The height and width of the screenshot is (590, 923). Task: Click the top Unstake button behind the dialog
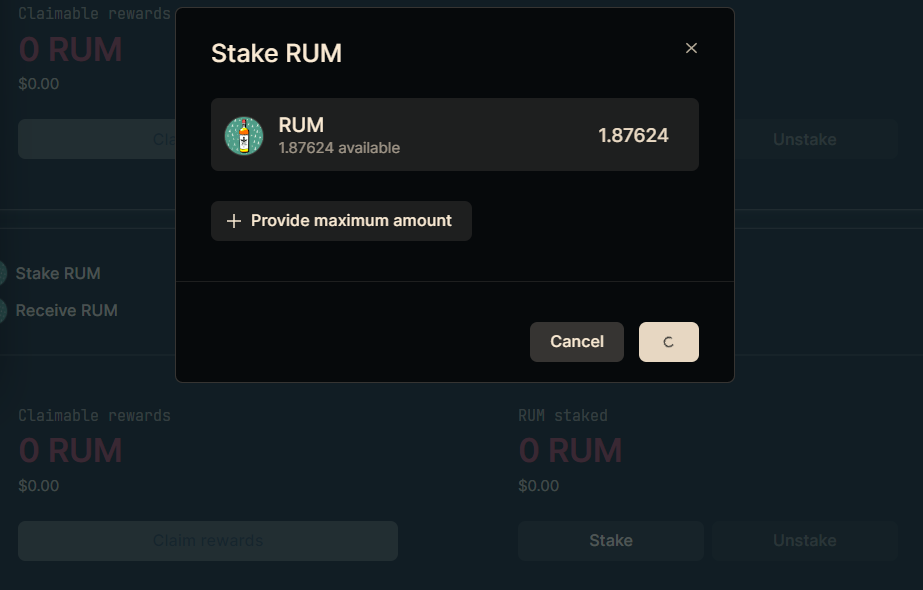(816, 140)
